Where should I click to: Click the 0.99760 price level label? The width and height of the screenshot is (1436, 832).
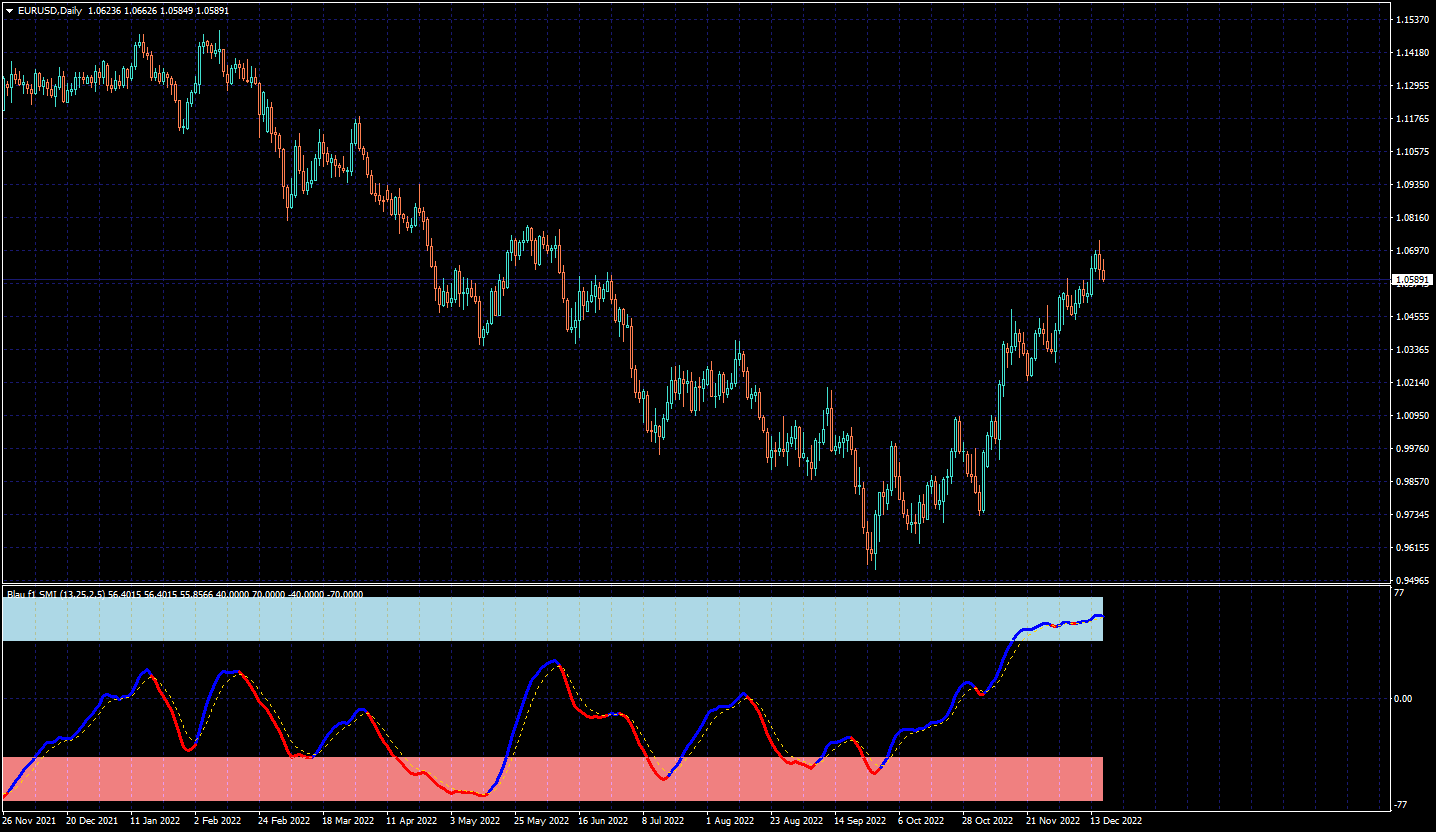coord(1412,449)
